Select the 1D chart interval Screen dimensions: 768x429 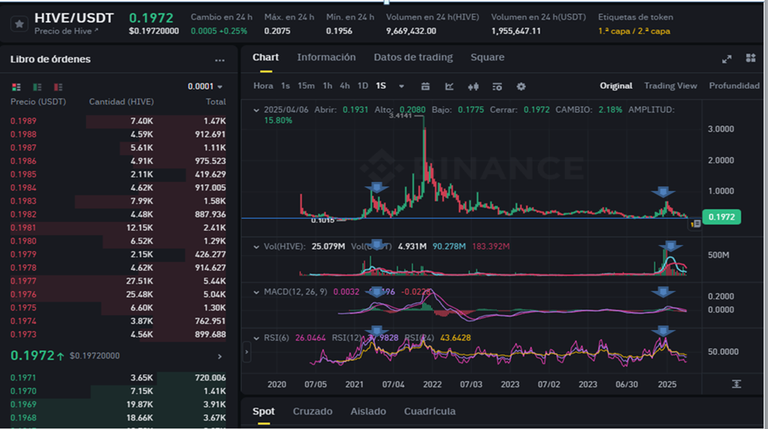(362, 86)
